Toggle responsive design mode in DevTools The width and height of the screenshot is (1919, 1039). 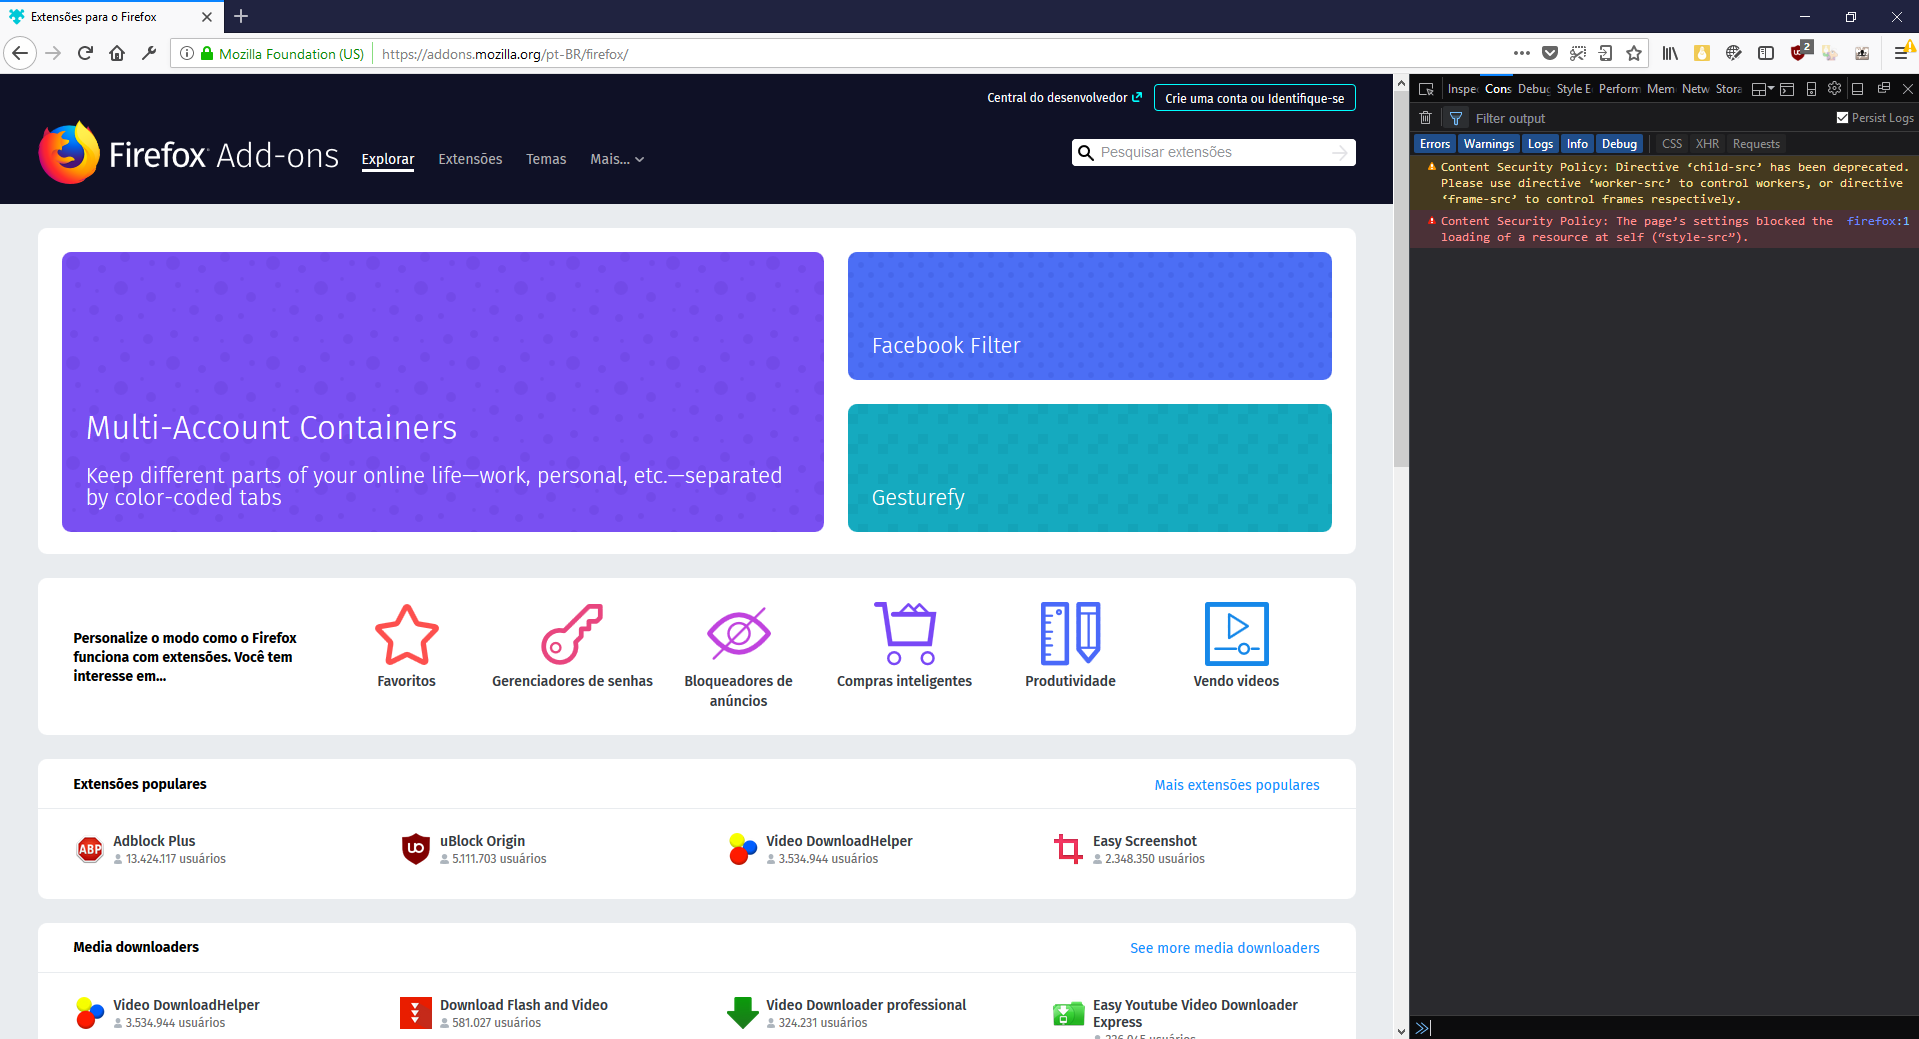tap(1810, 88)
